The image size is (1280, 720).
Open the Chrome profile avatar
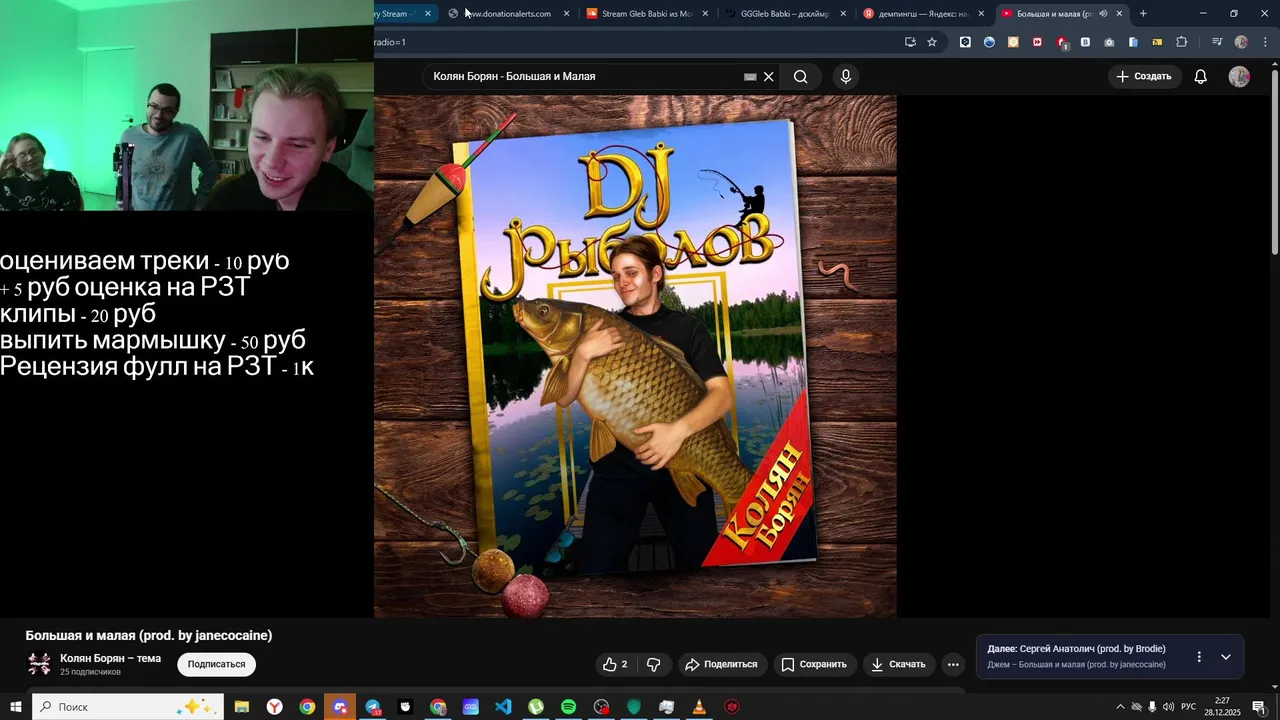pos(1241,42)
